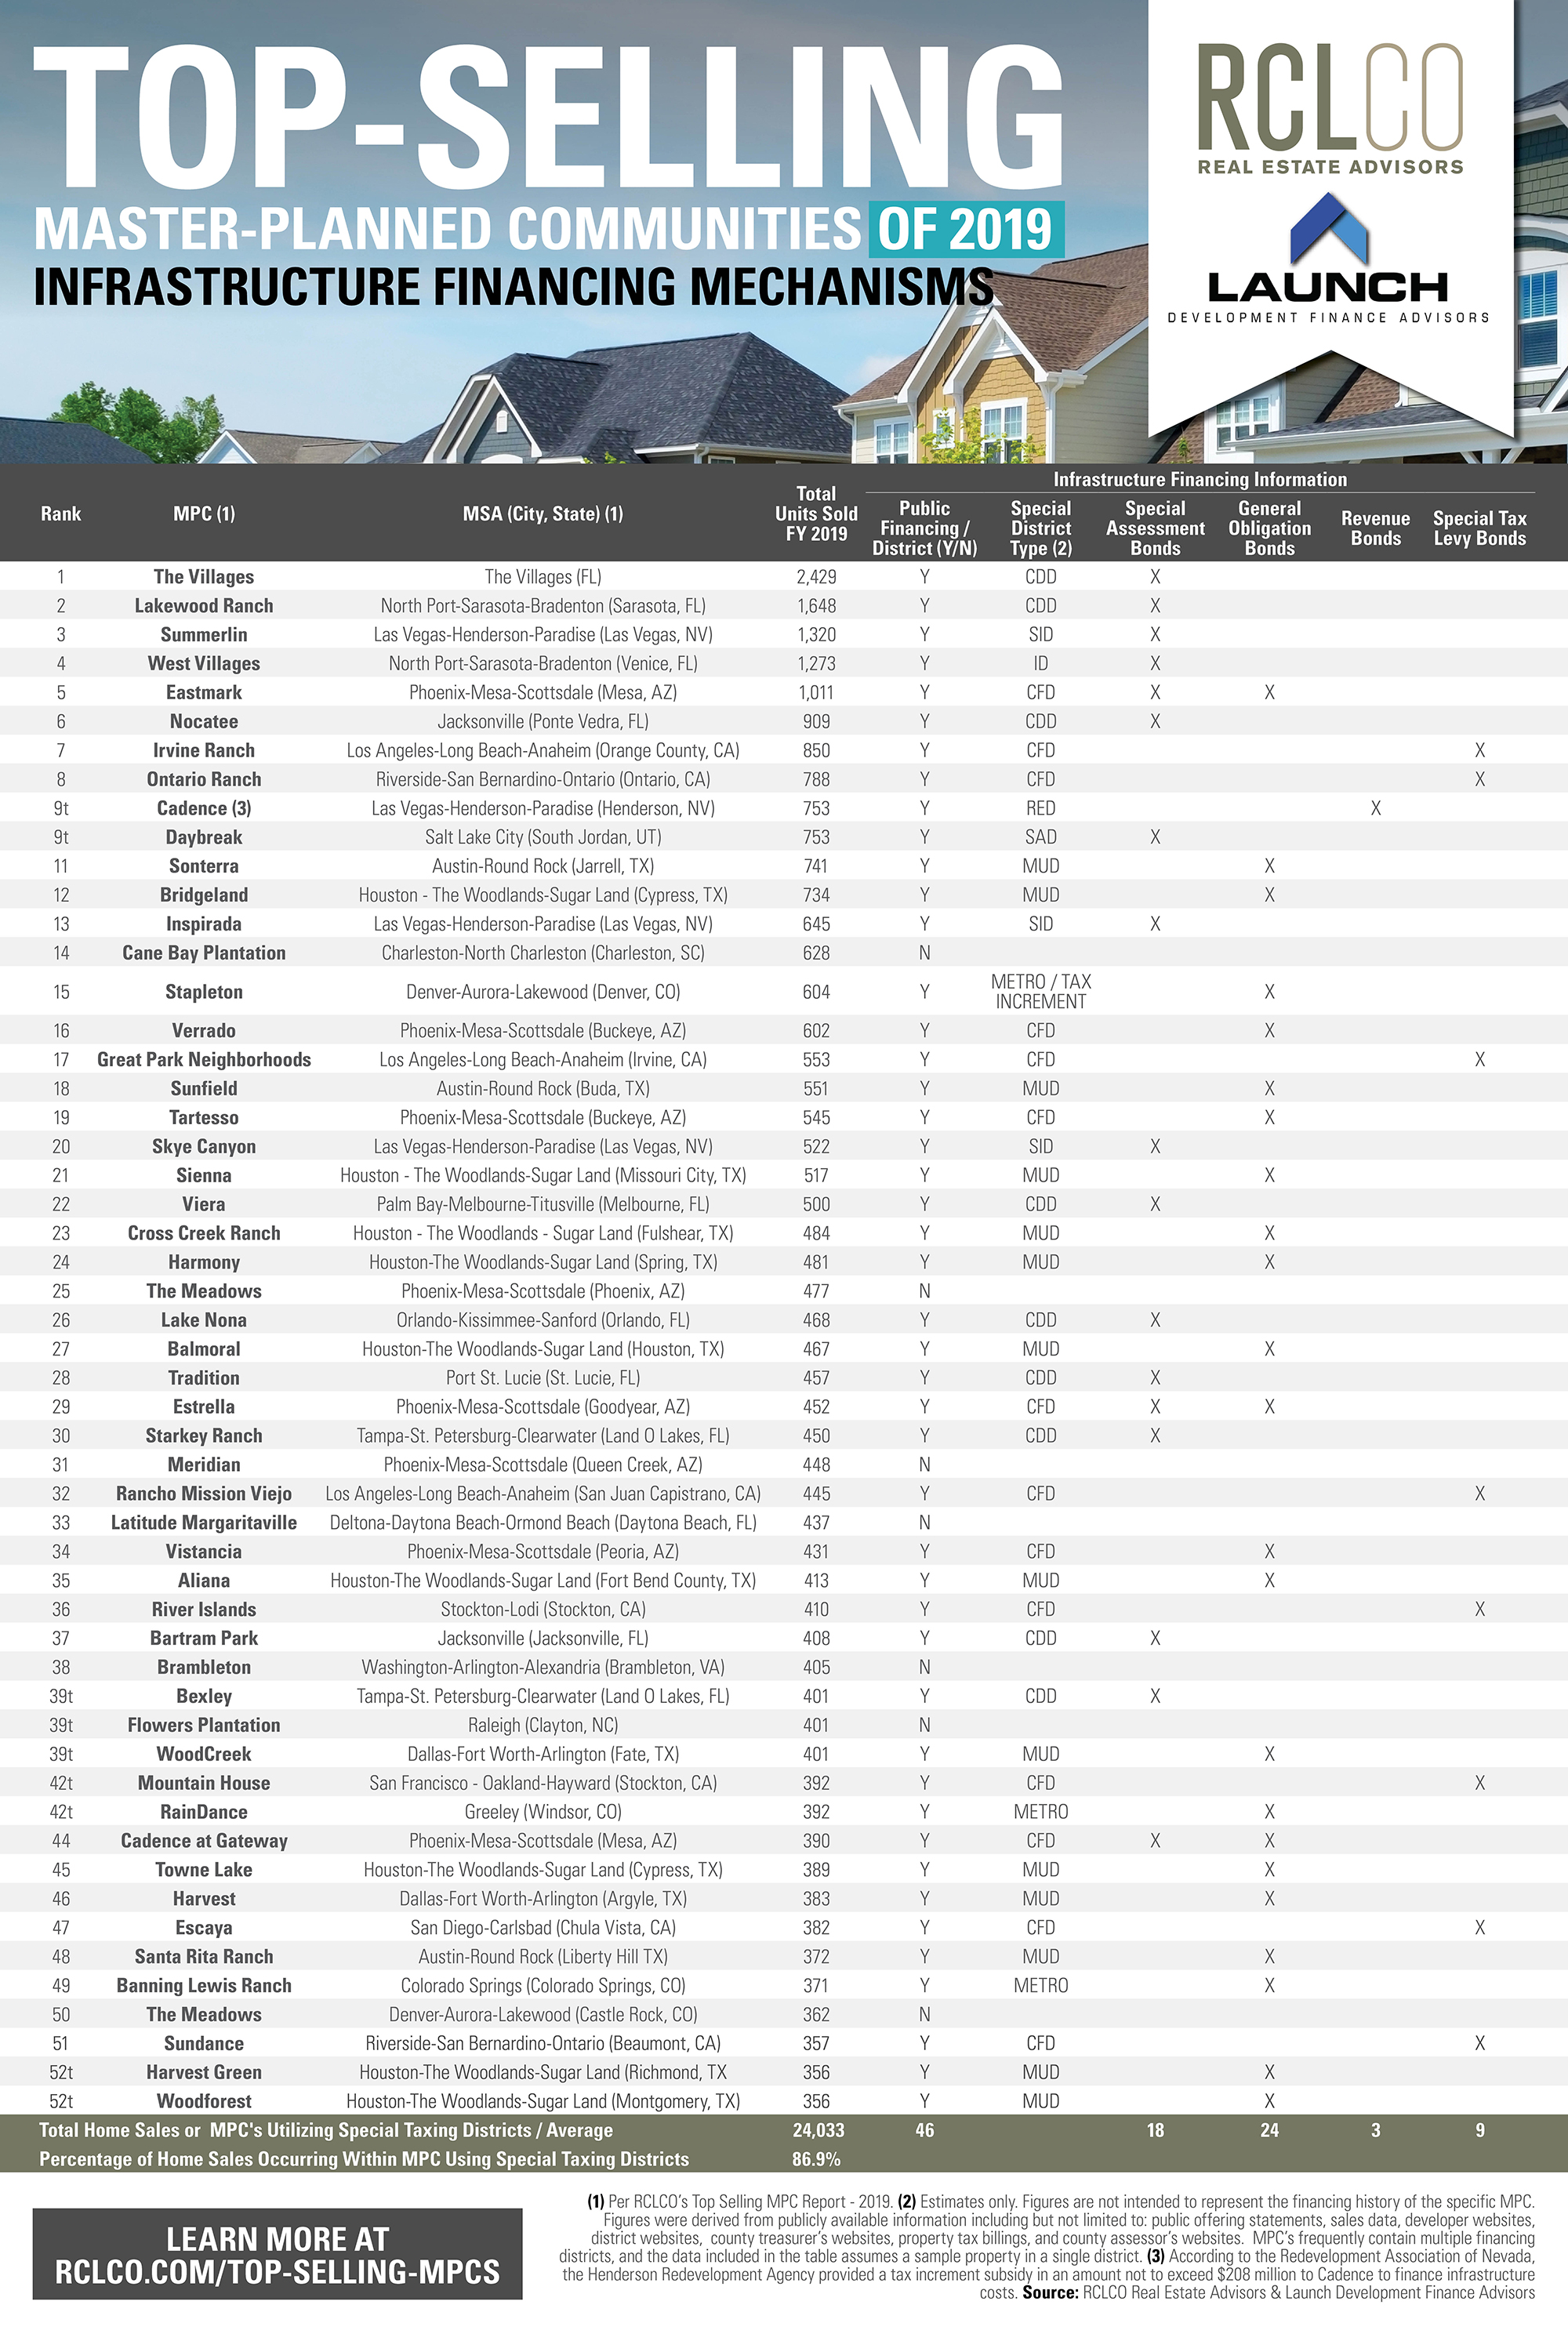Select the Flowers Plantation community name
Viewport: 1568px width, 2352px height.
pos(204,1726)
